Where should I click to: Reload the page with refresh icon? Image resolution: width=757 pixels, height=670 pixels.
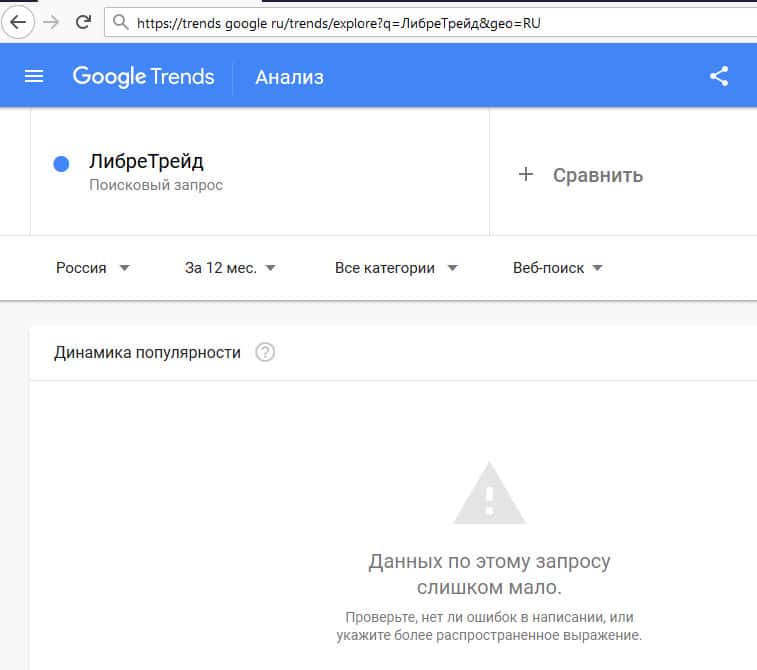(83, 21)
